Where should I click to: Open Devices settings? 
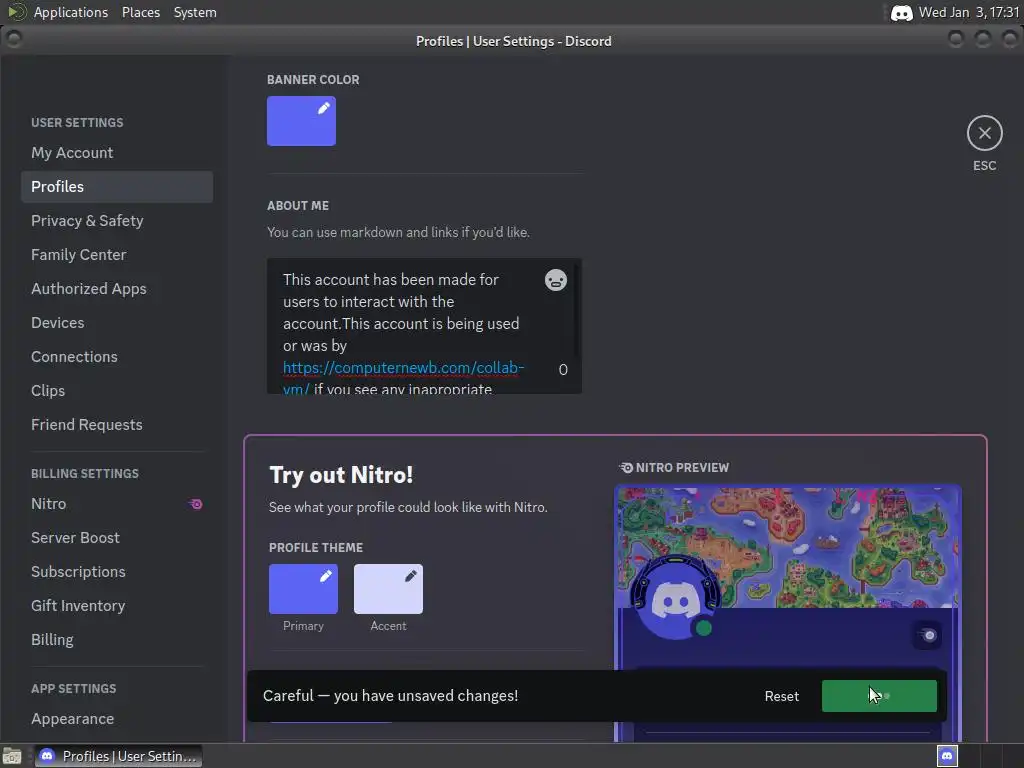pos(117,323)
